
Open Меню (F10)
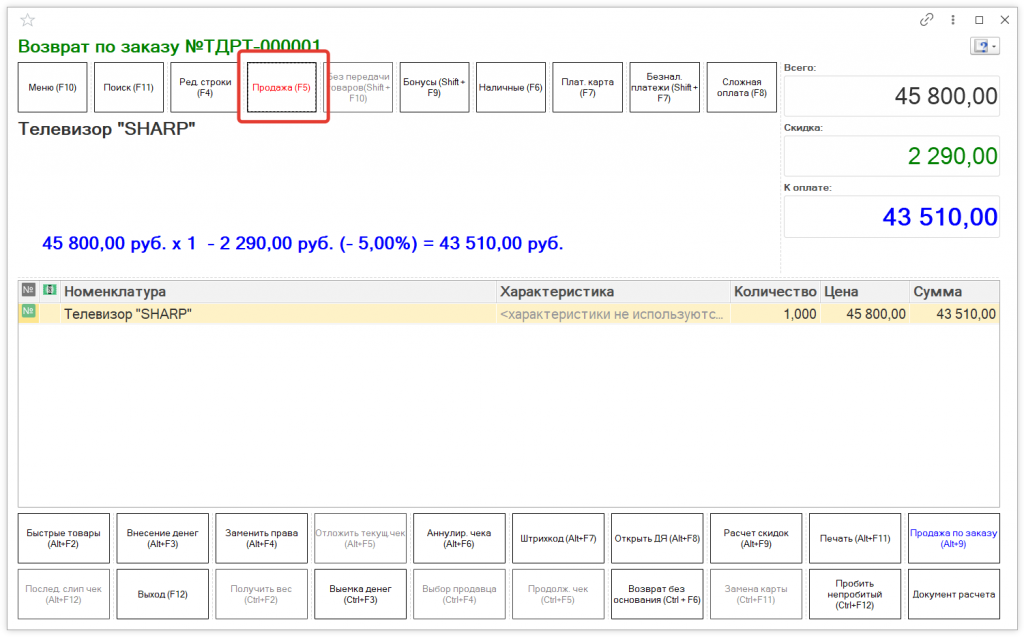point(54,88)
